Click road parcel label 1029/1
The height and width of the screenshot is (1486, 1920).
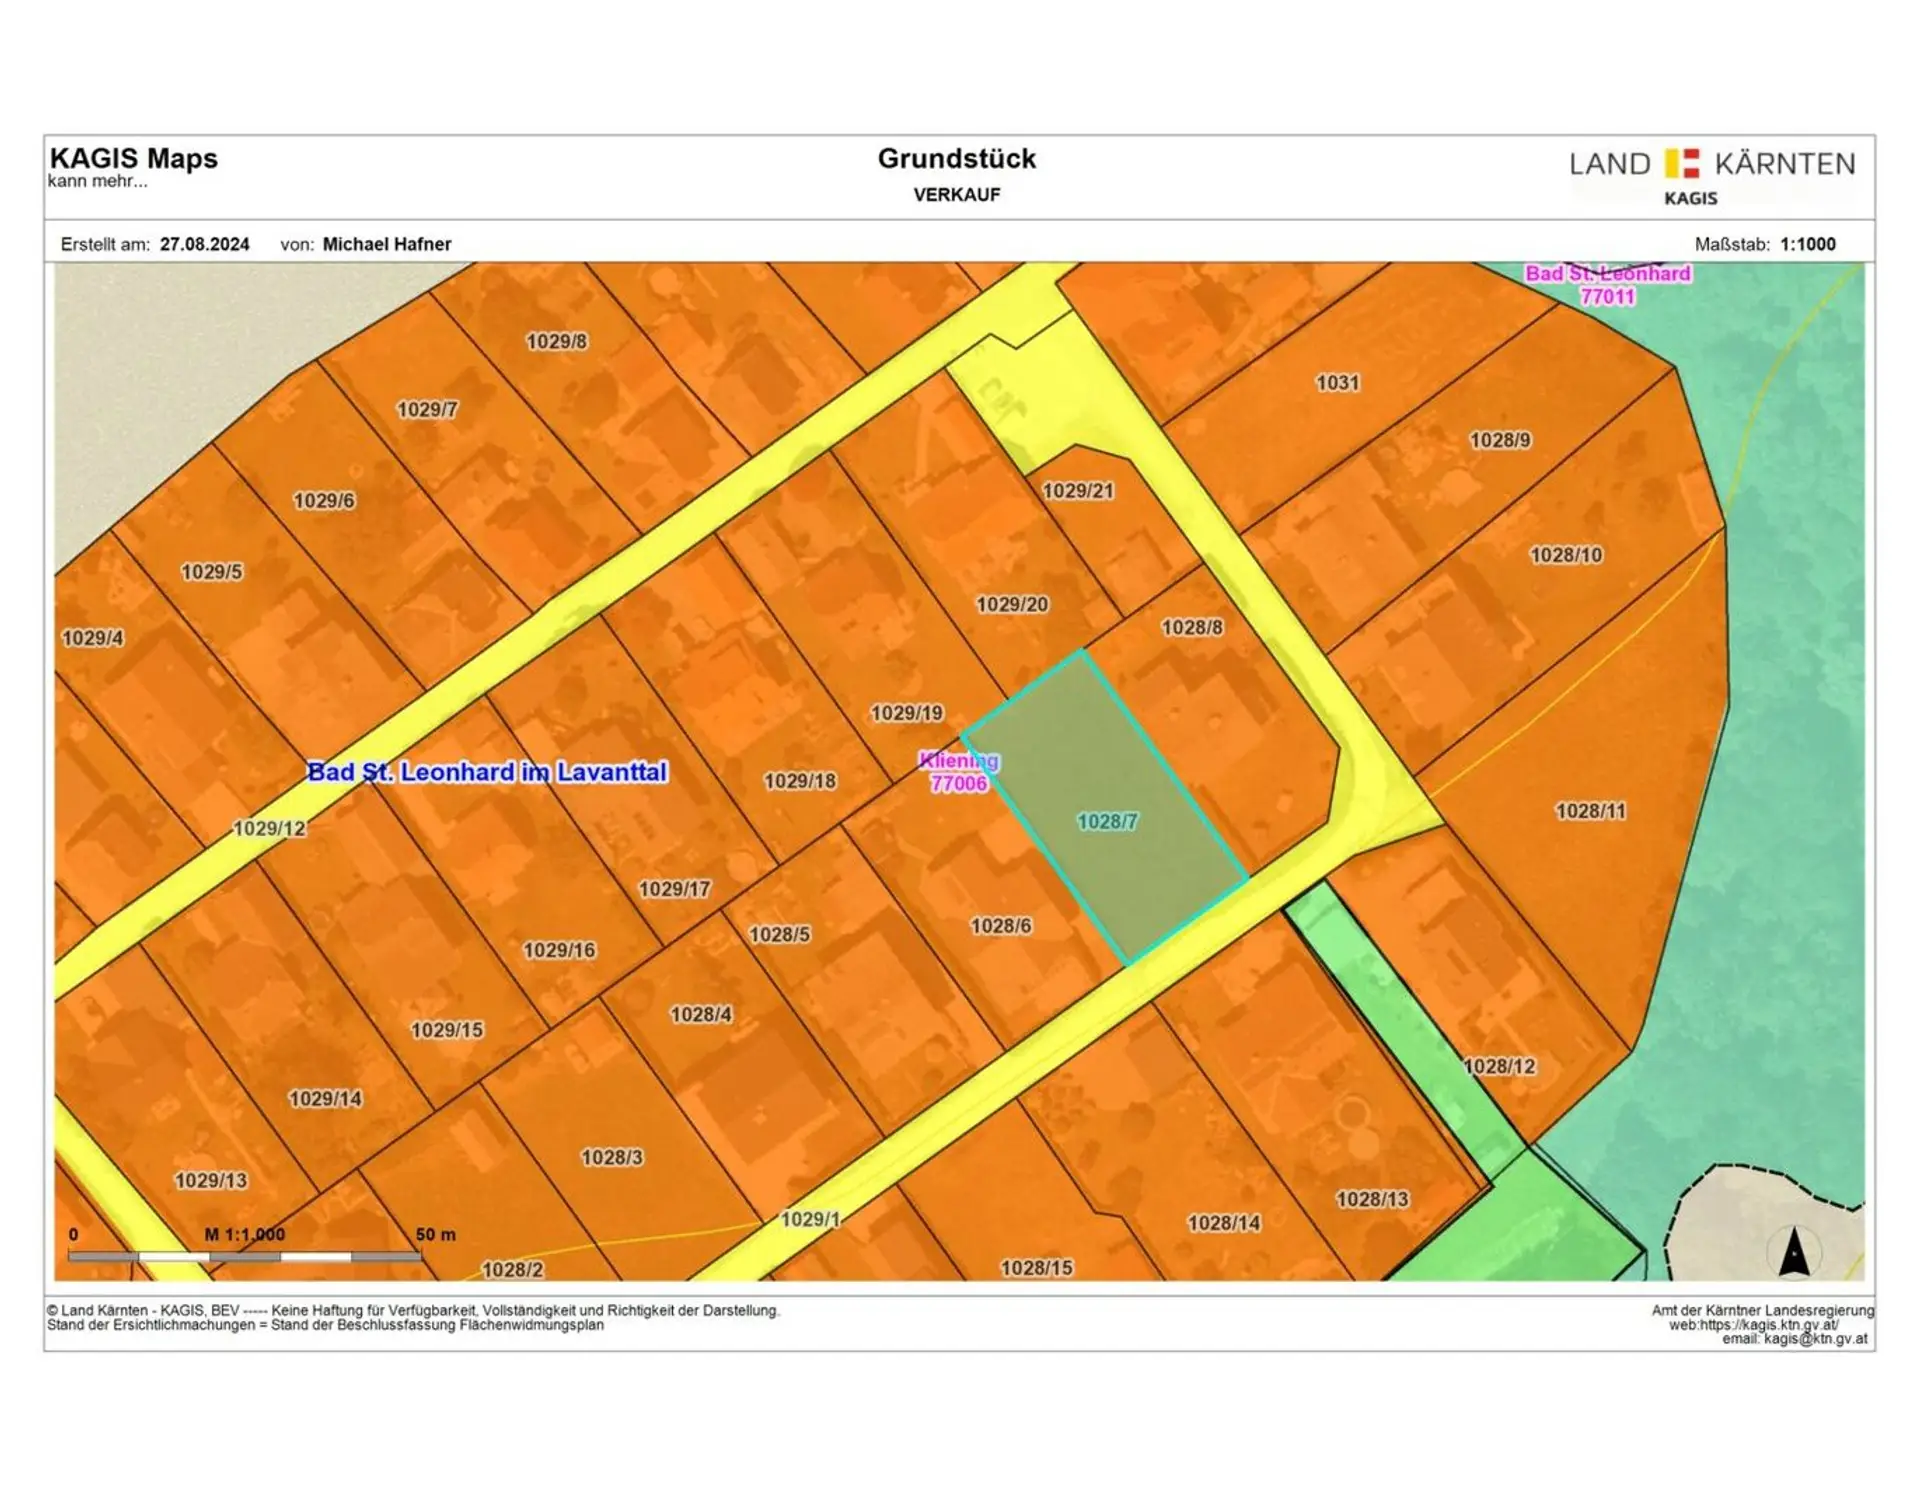810,1219
